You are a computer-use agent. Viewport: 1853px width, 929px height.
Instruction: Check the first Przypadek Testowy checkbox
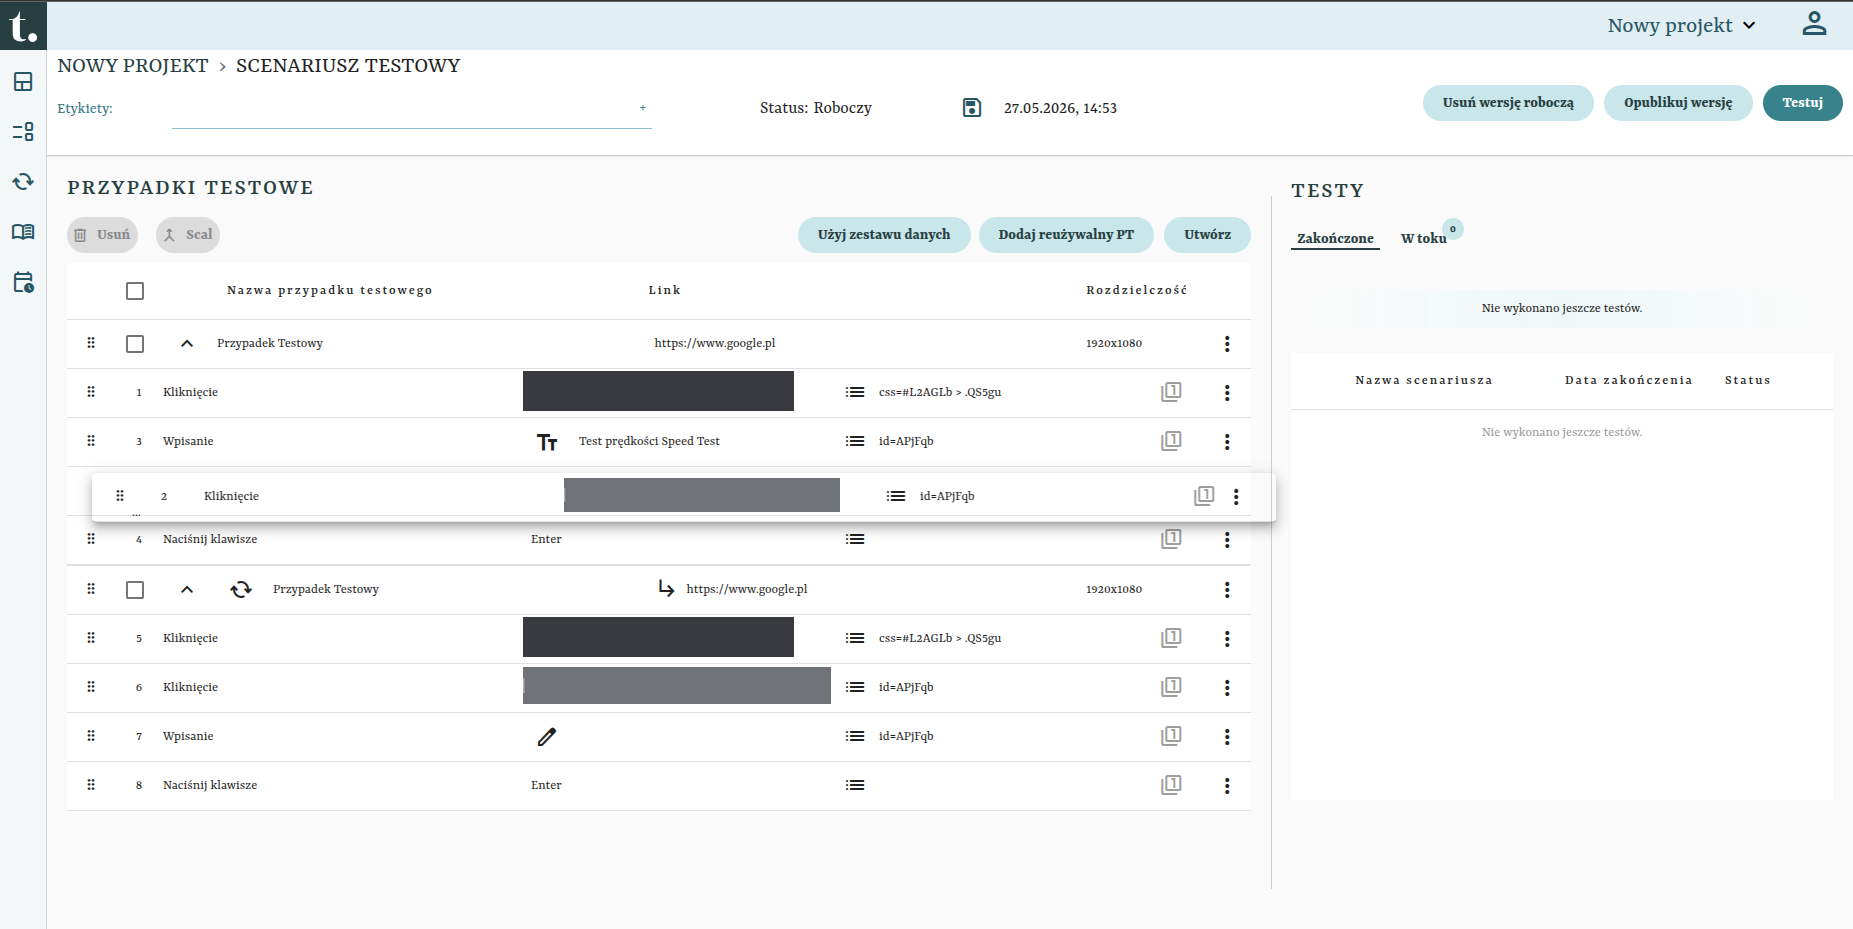coord(135,344)
